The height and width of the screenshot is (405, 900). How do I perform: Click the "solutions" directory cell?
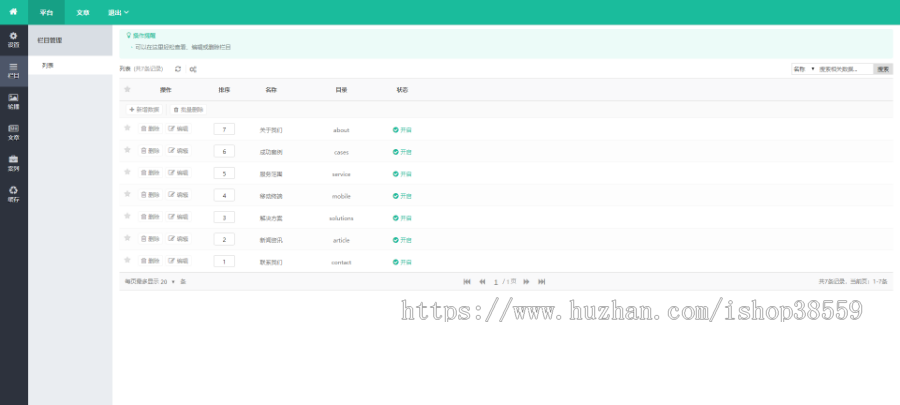pyautogui.click(x=341, y=218)
